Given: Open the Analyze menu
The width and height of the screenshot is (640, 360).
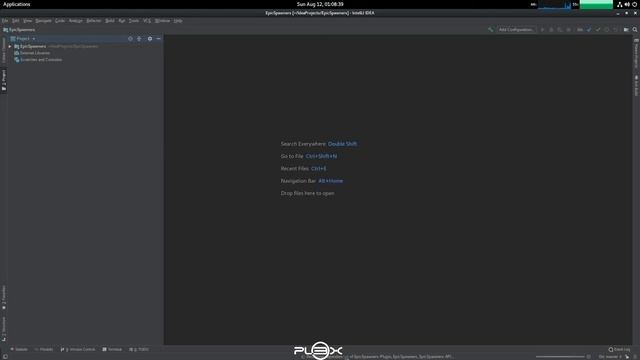Looking at the screenshot, I should click(x=76, y=21).
